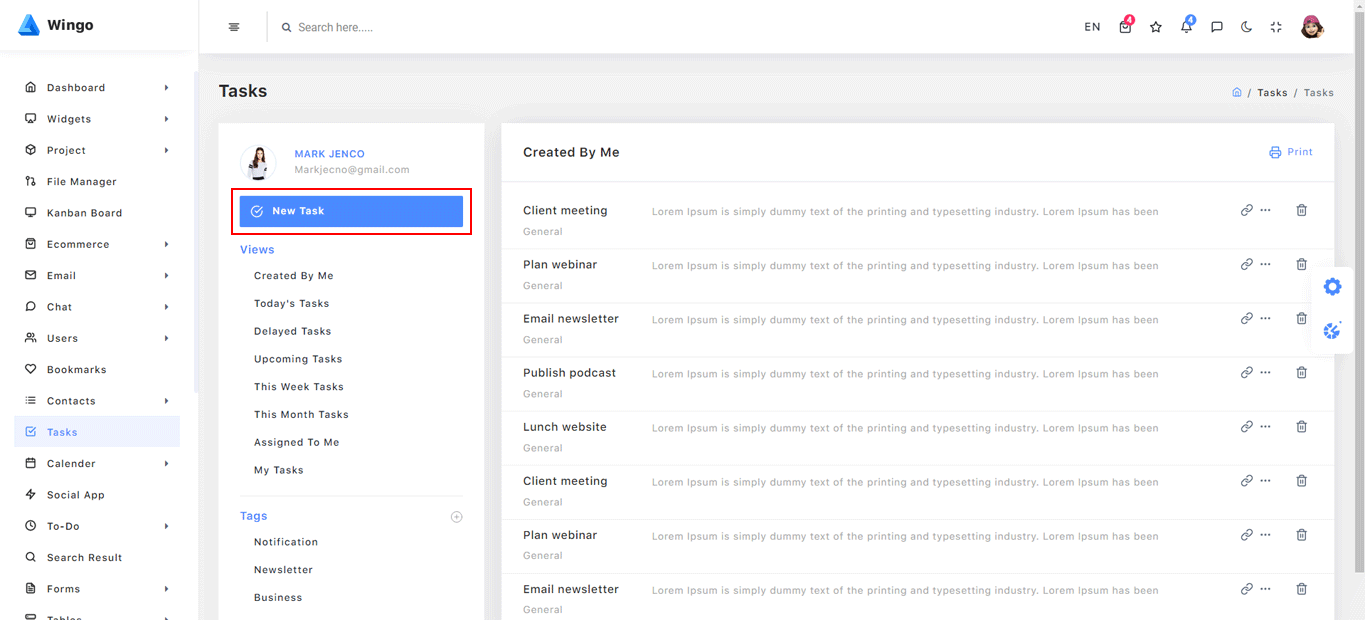Click the Search here input field
Screen dimensions: 1366x620
400,27
